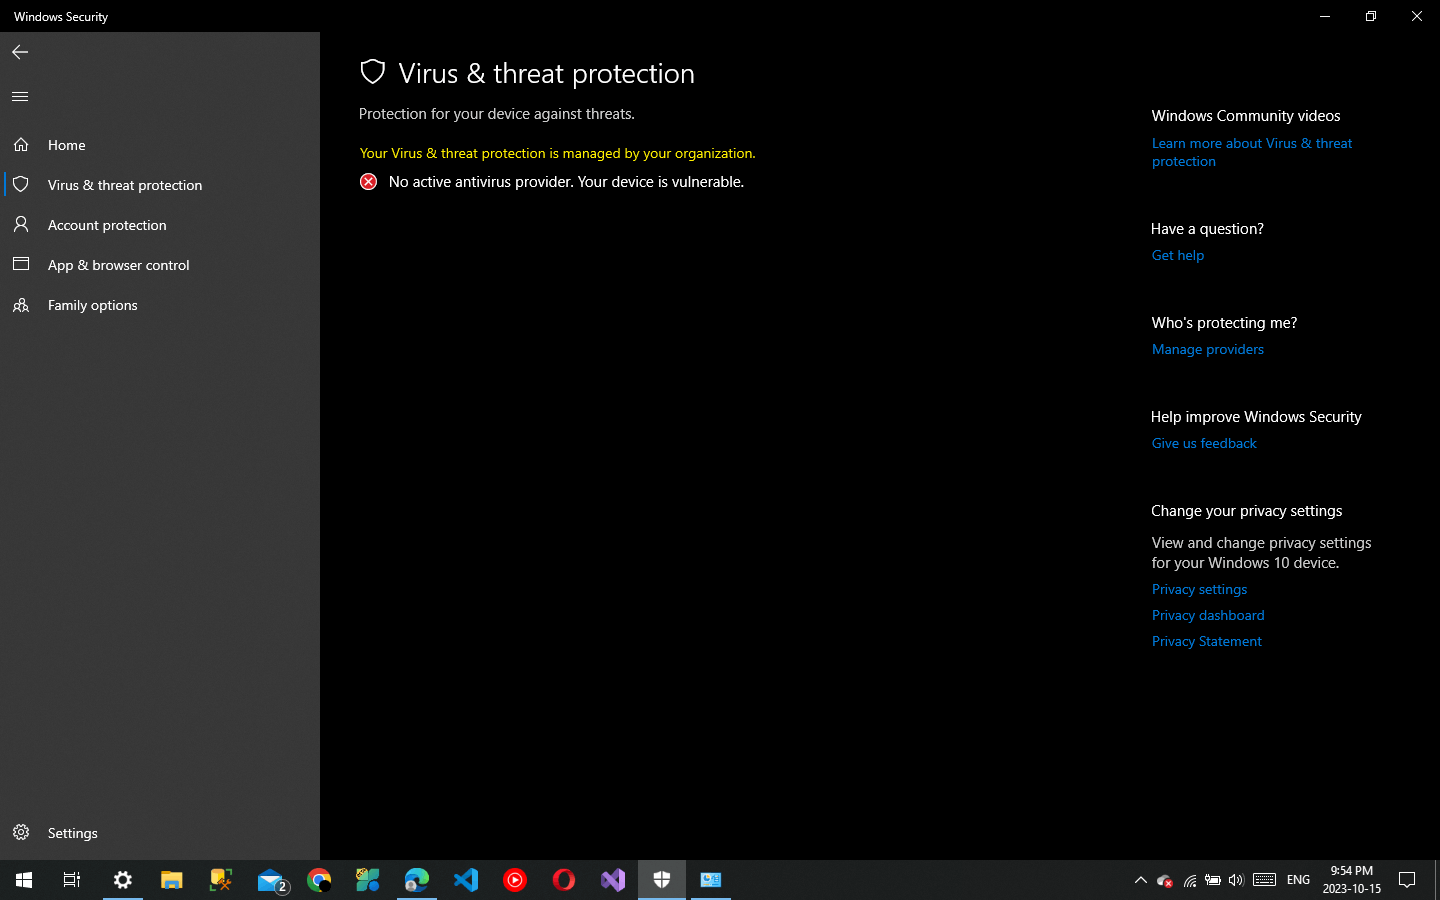Screen dimensions: 1440x900
Task: Click the Windows Security shield in taskbar
Action: tap(662, 880)
